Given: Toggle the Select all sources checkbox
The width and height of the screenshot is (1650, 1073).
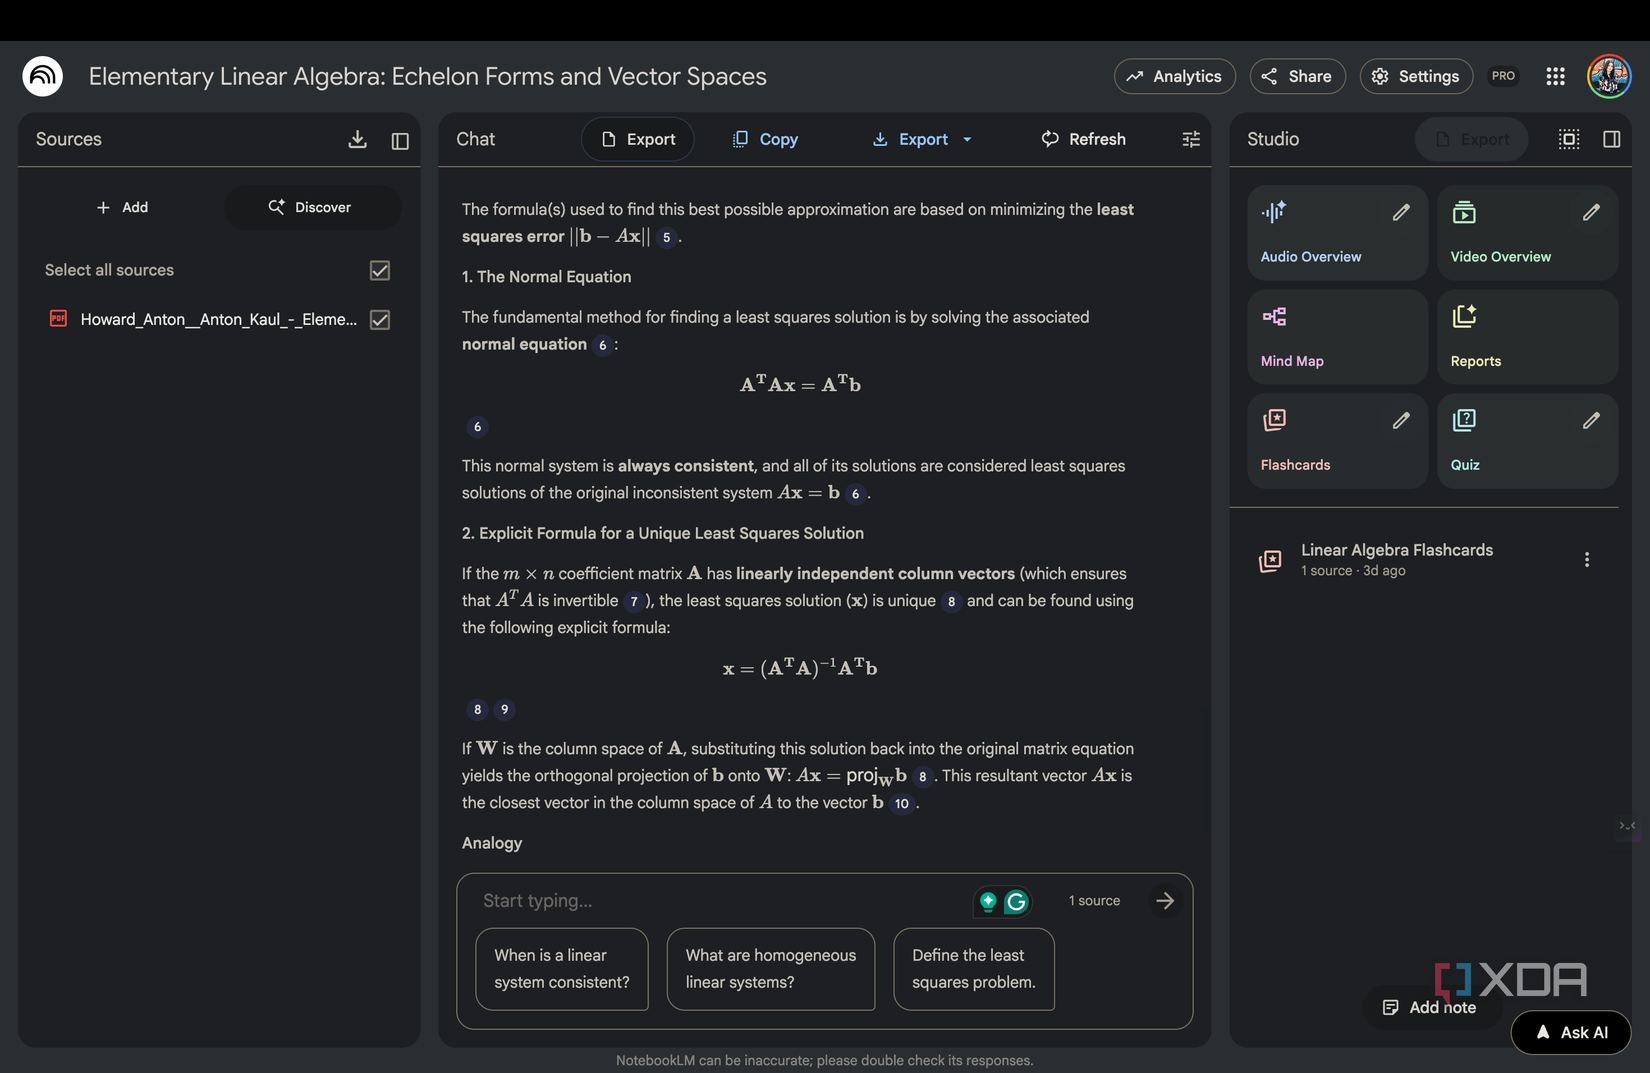Looking at the screenshot, I should click(x=380, y=270).
